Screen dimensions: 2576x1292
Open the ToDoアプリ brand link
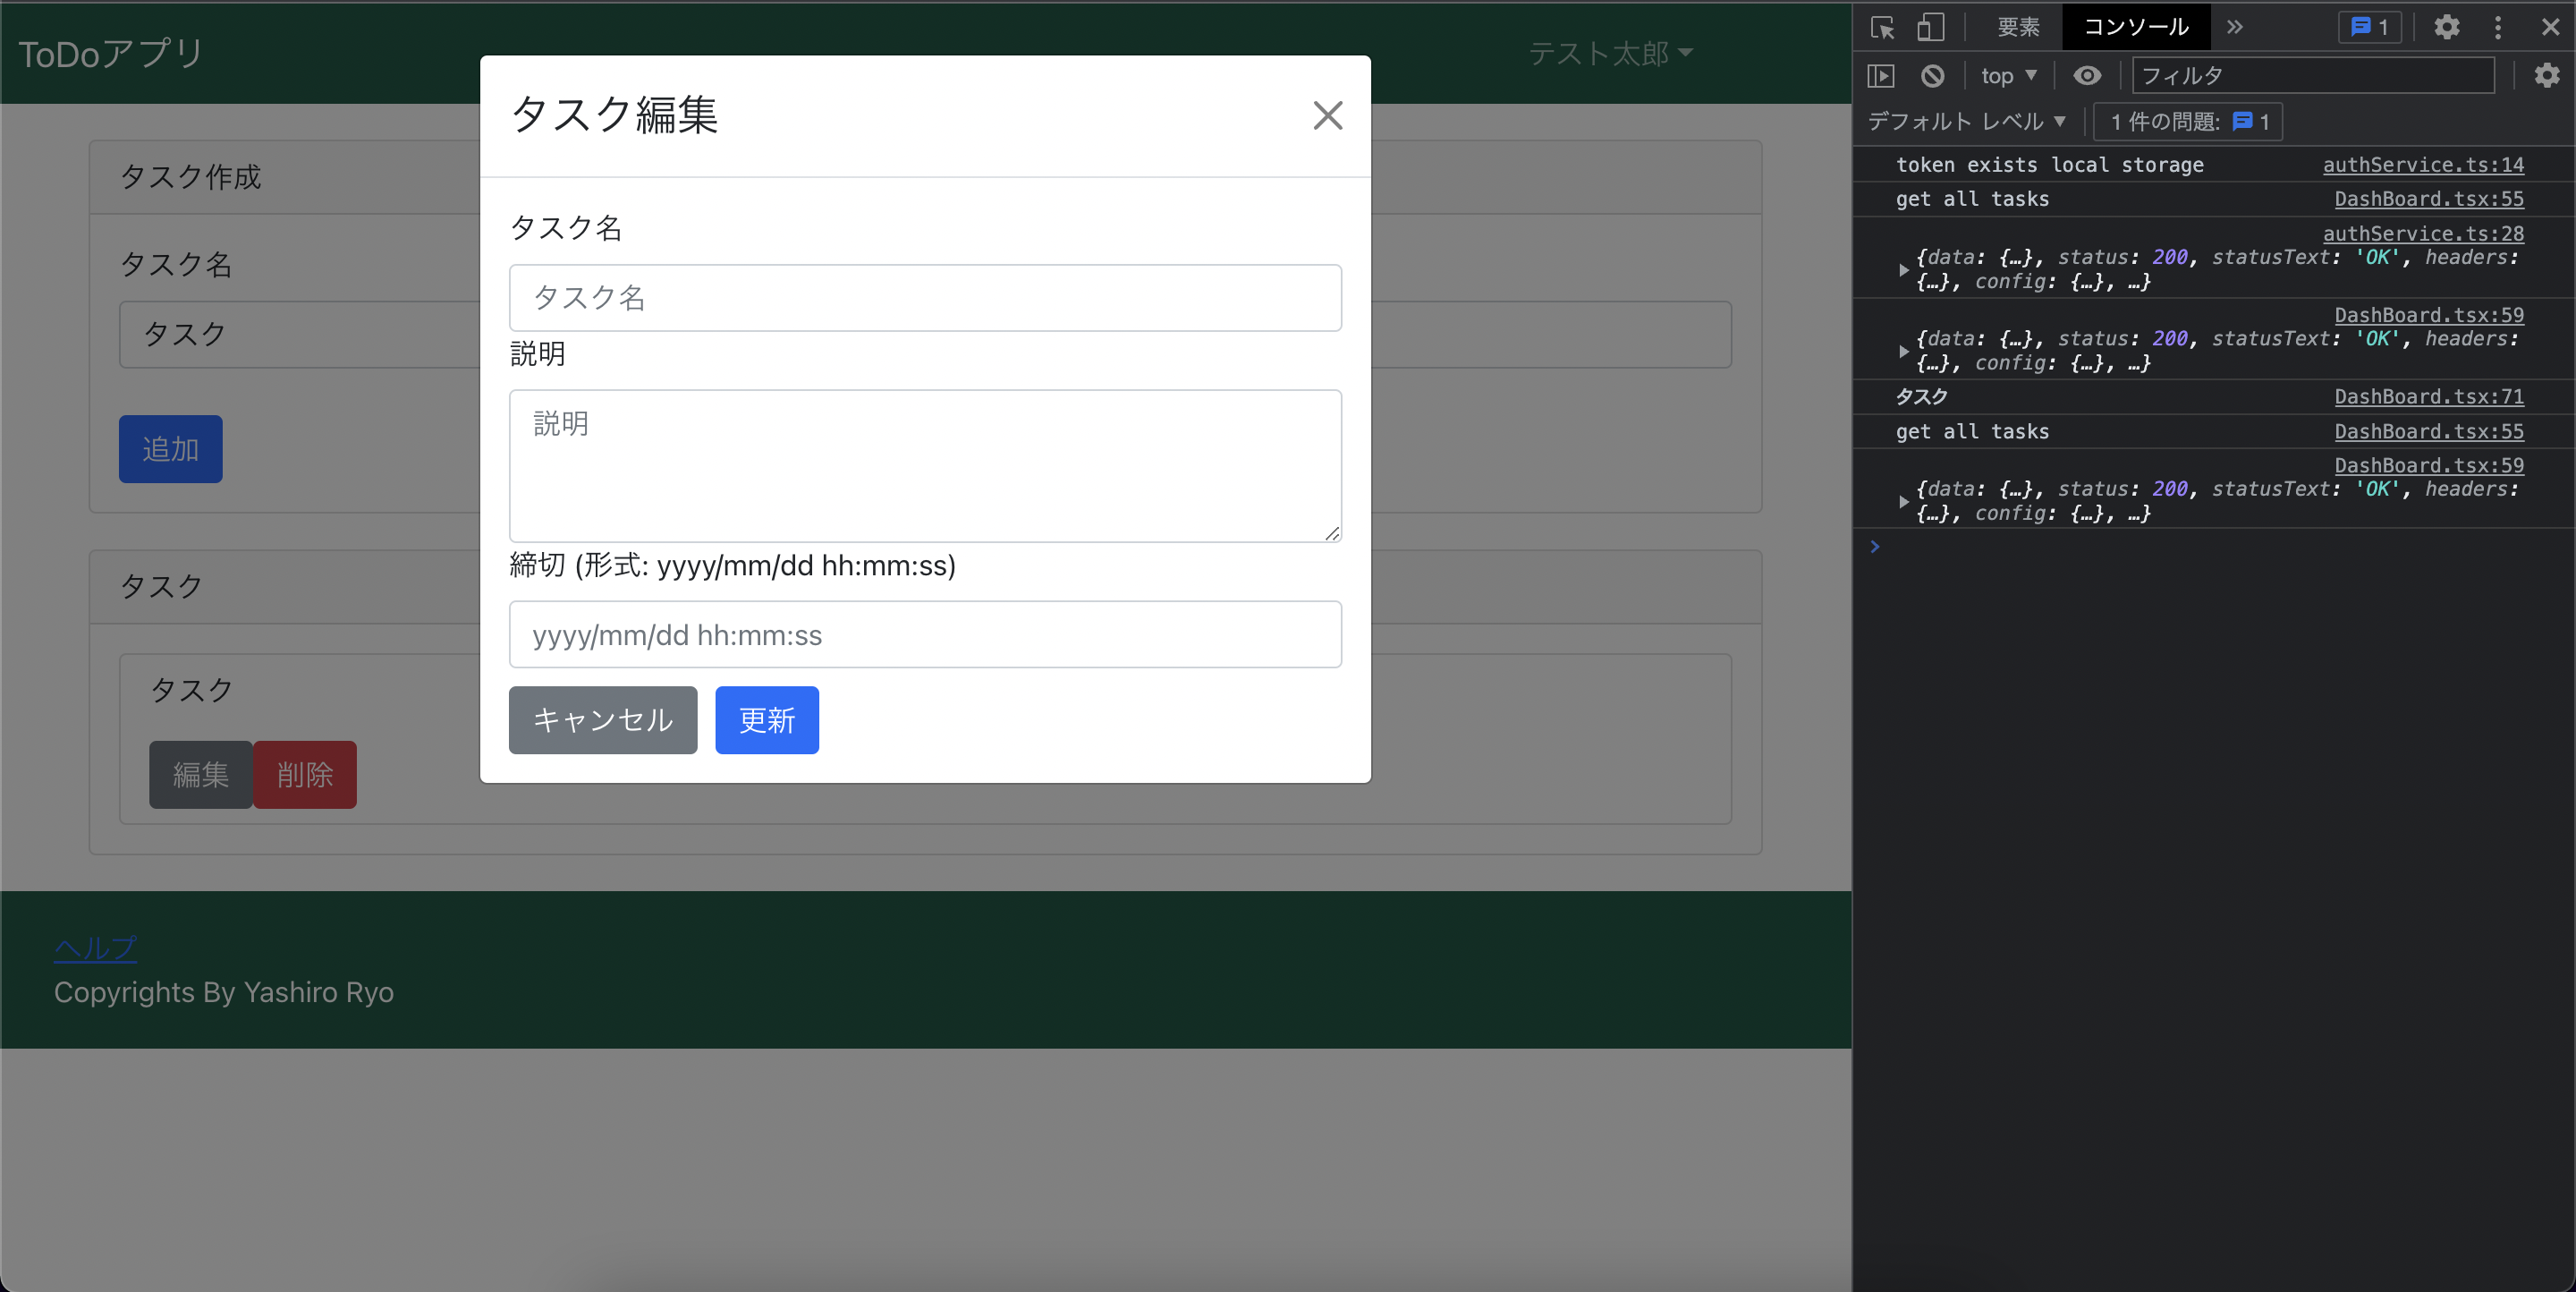coord(111,53)
